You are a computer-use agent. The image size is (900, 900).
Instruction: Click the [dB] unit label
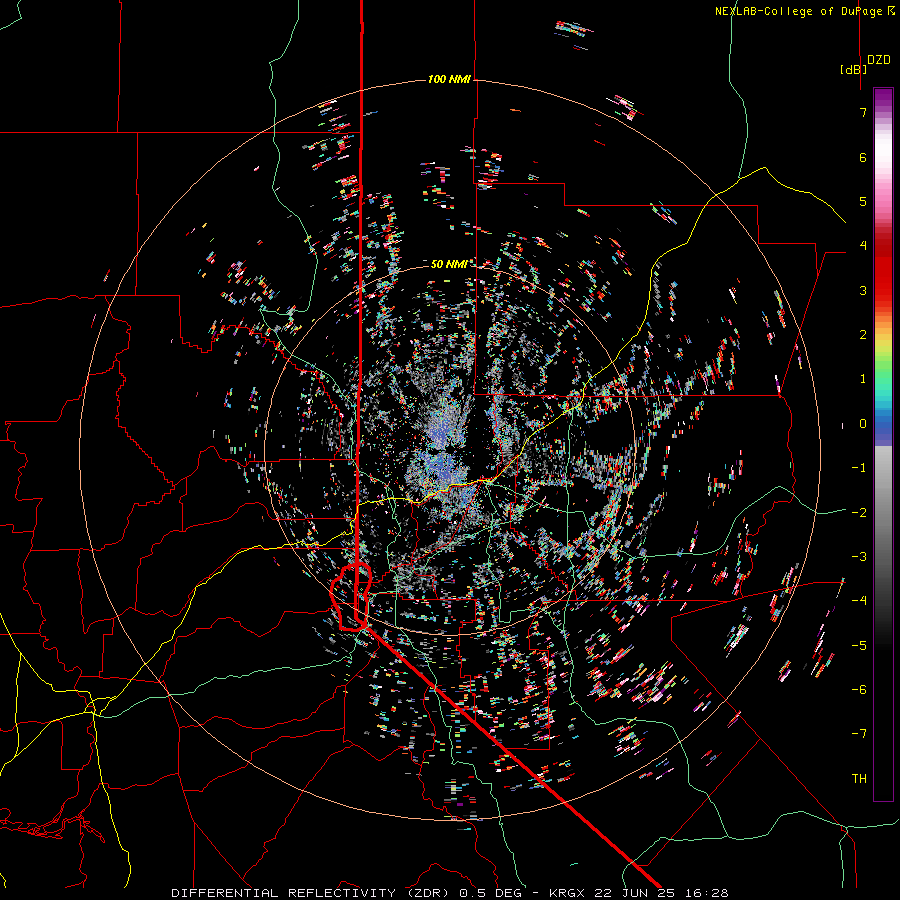[x=853, y=70]
